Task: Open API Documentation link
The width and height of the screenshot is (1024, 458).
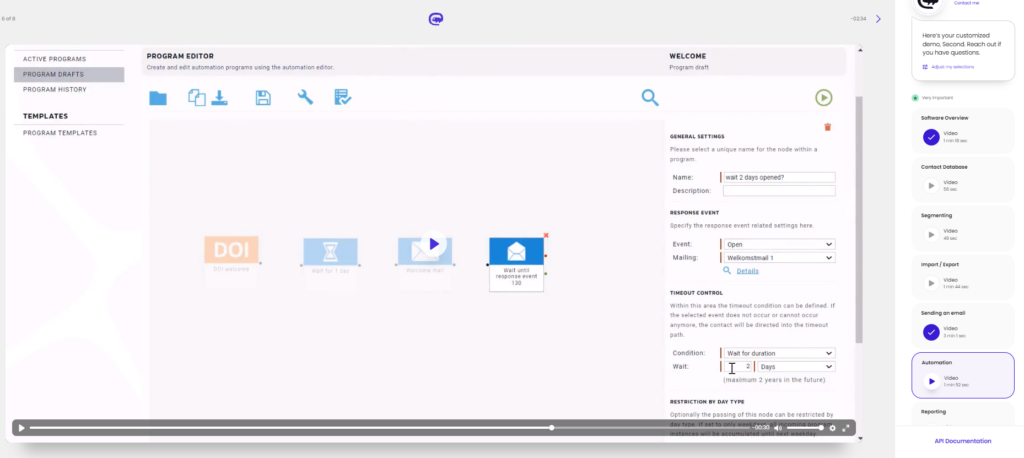Action: click(963, 441)
